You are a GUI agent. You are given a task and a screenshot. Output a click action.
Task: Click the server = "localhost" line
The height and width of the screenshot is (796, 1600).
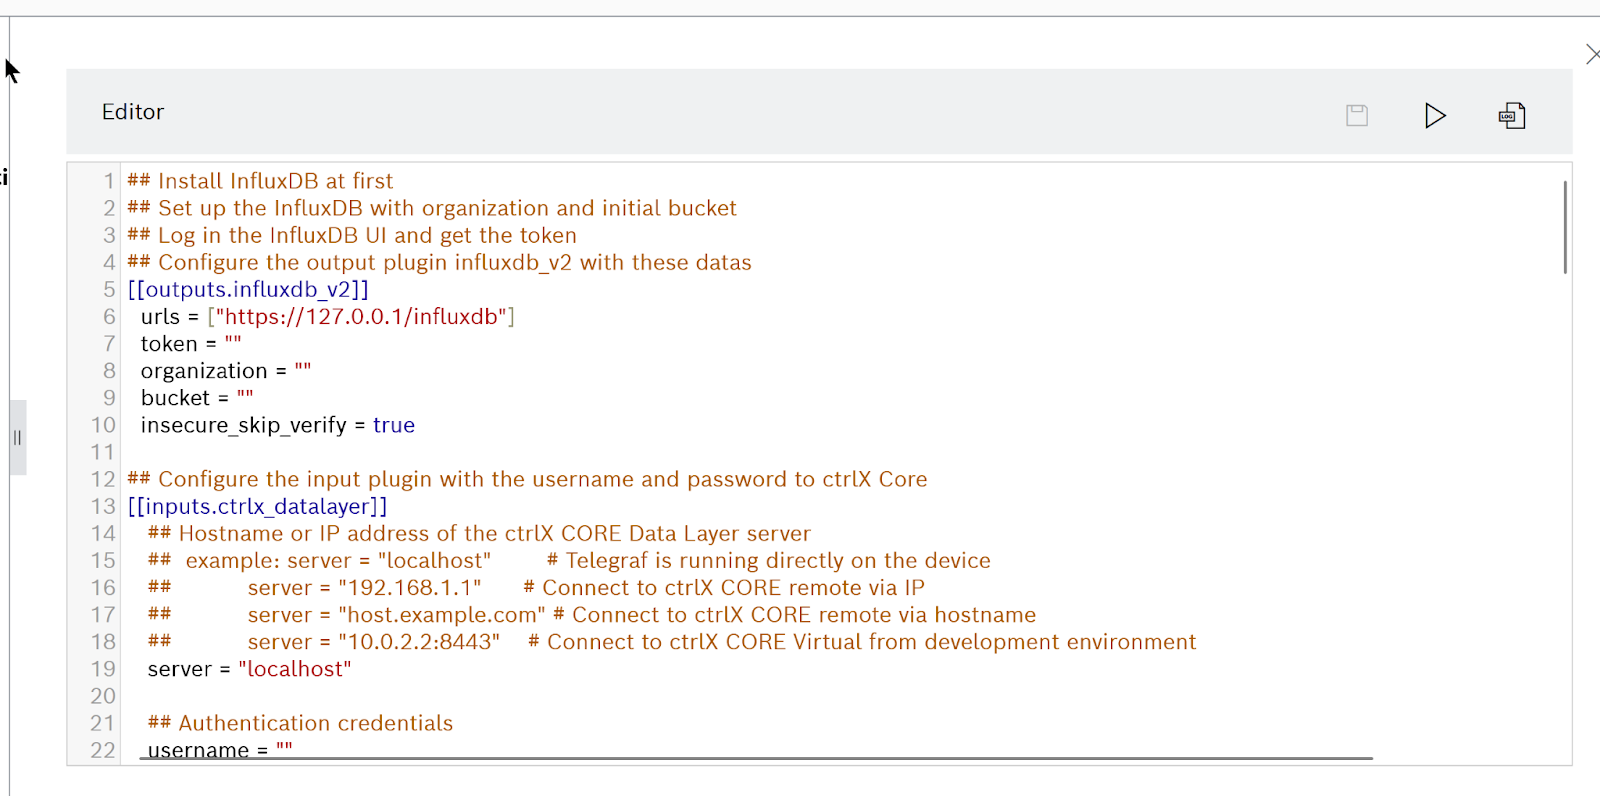[x=249, y=669]
